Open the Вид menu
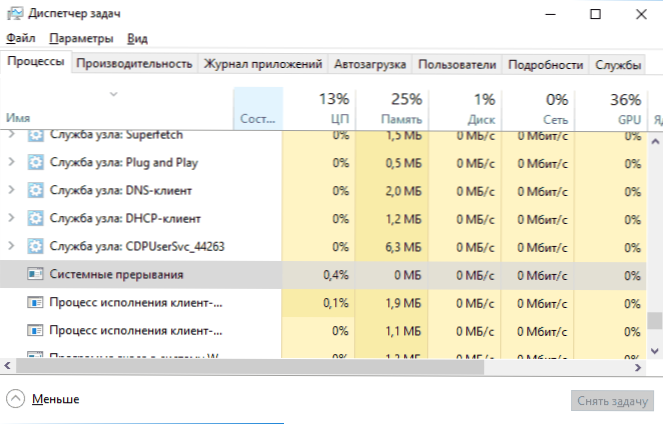Image resolution: width=663 pixels, height=424 pixels. [137, 38]
